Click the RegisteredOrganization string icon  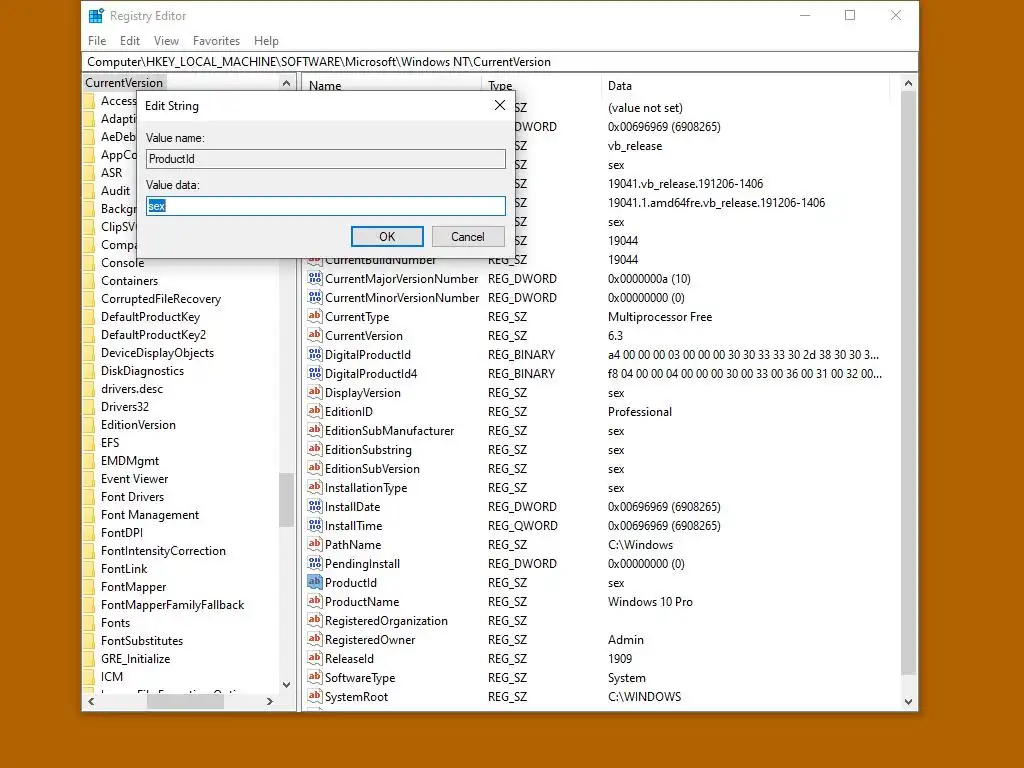tap(315, 620)
